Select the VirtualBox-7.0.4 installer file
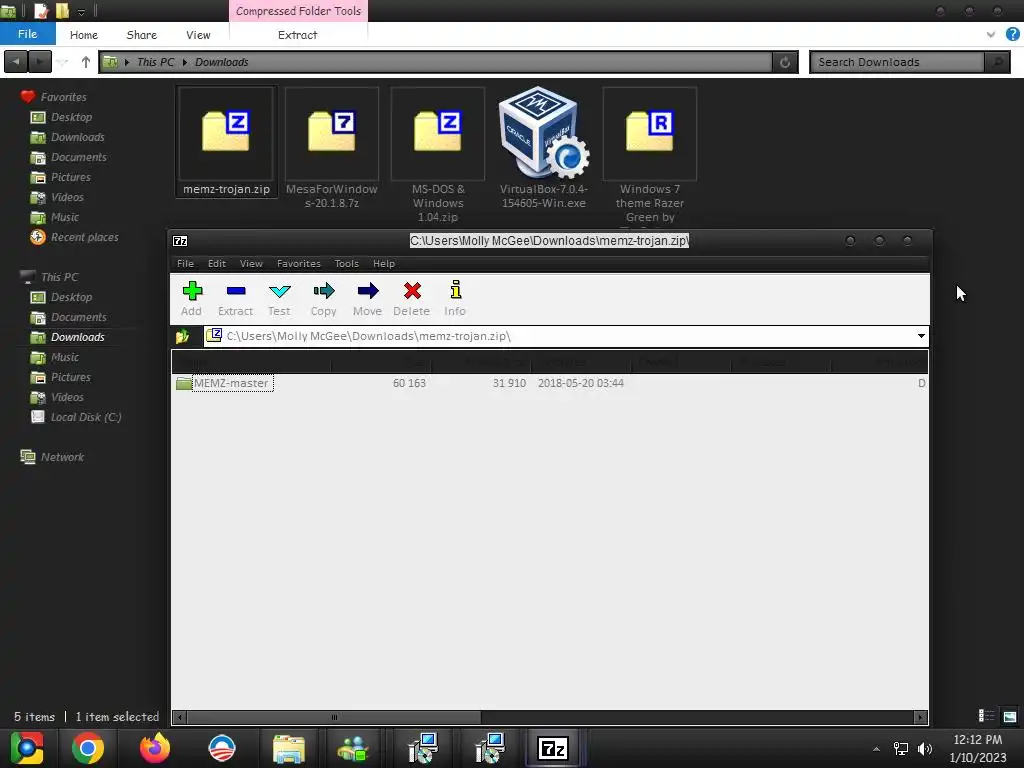The height and width of the screenshot is (768, 1024). click(543, 148)
